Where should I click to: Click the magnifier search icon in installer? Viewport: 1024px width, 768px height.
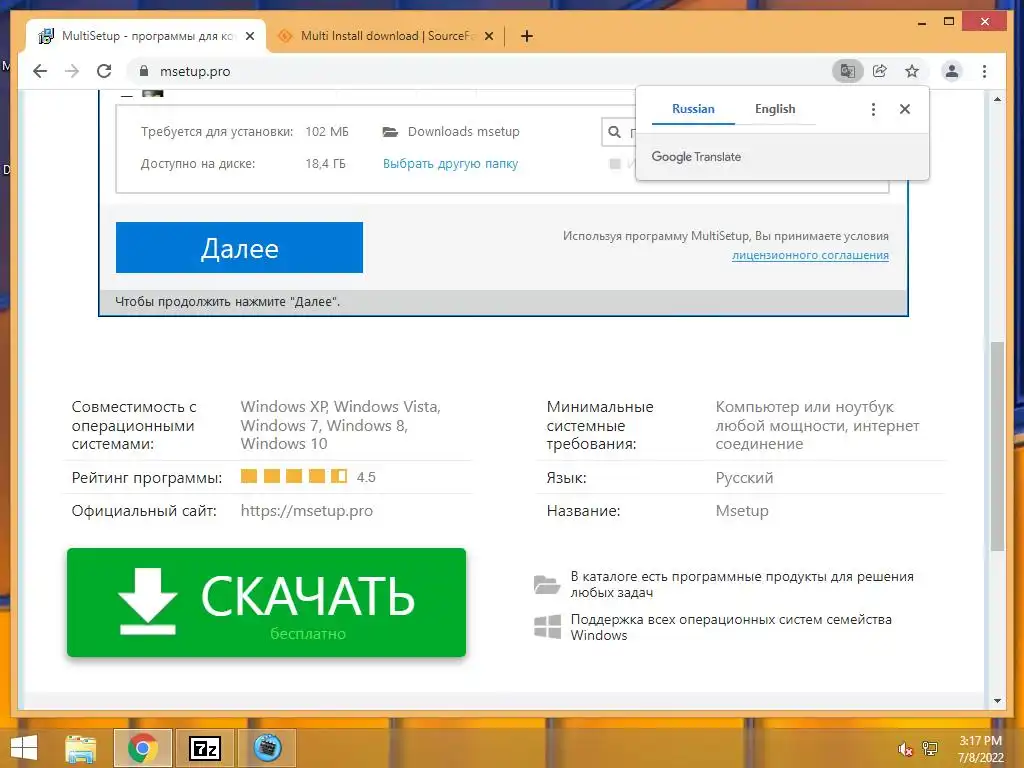615,133
